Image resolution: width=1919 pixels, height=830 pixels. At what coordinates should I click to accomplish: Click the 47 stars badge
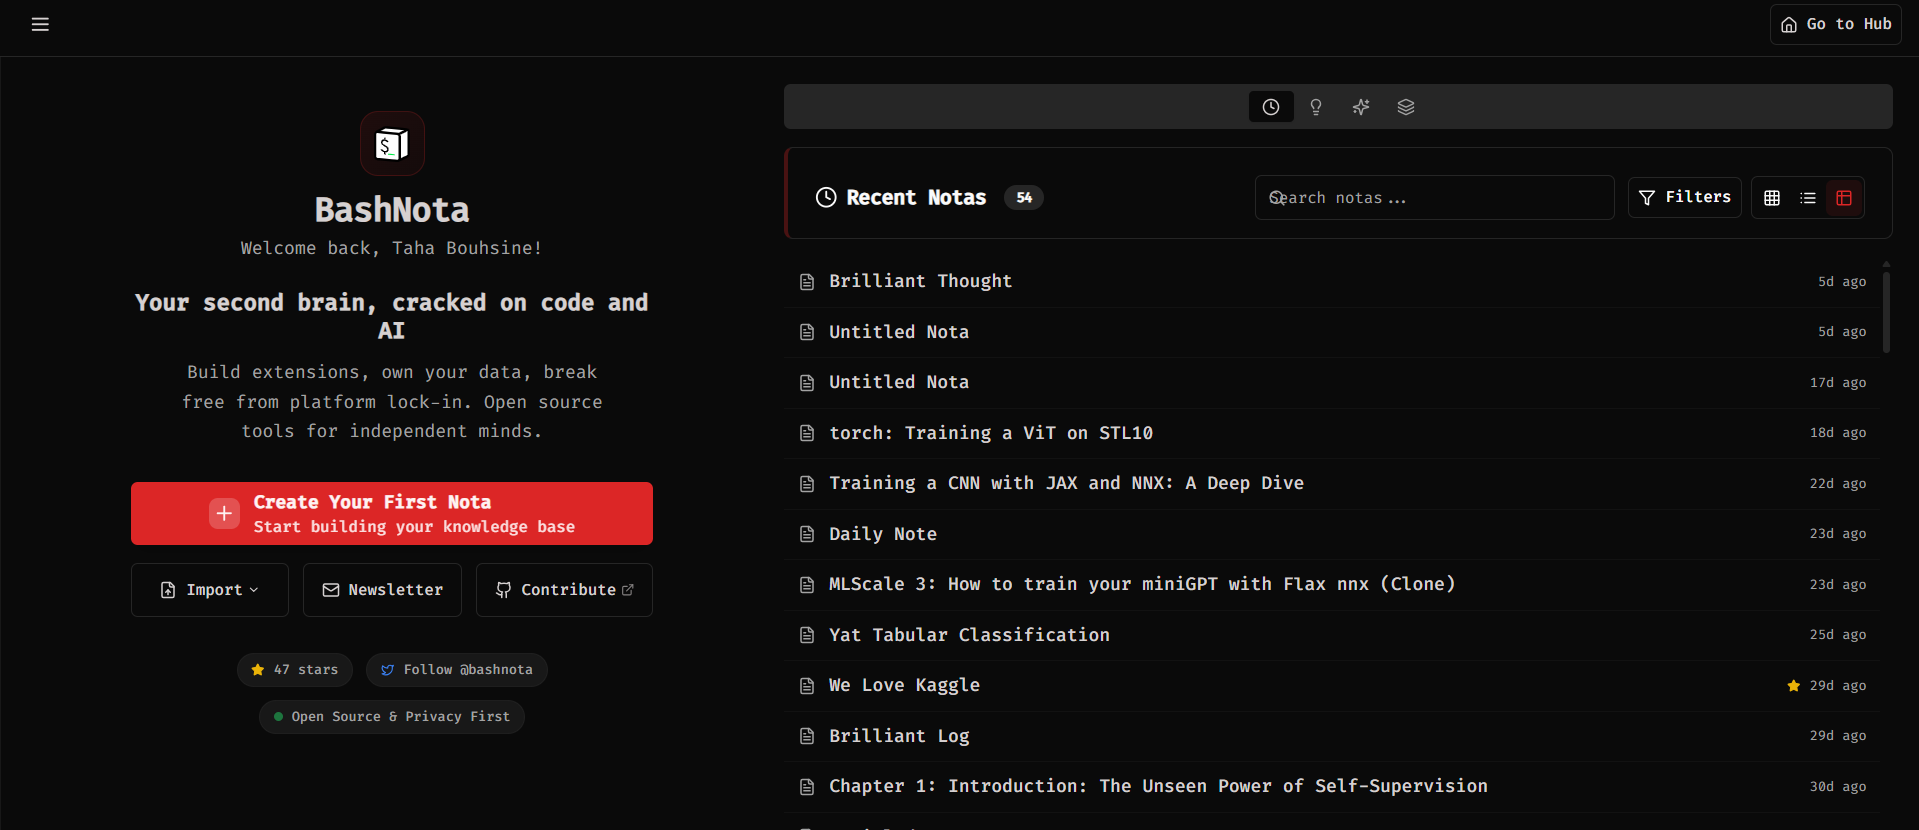click(x=295, y=670)
